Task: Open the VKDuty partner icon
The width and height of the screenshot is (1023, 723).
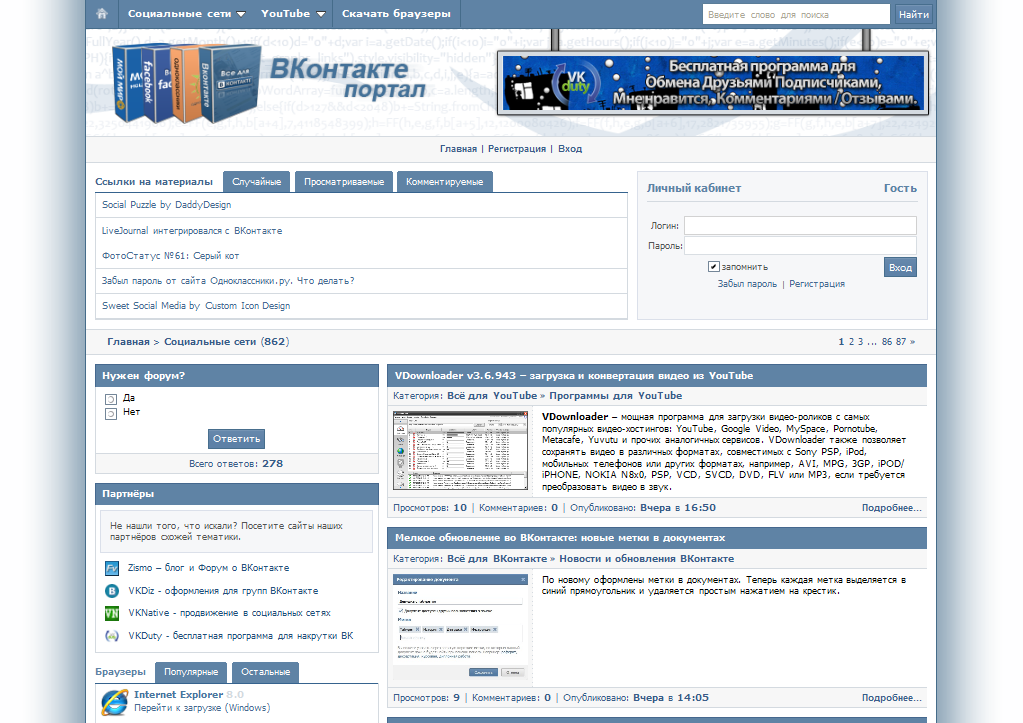Action: point(112,636)
